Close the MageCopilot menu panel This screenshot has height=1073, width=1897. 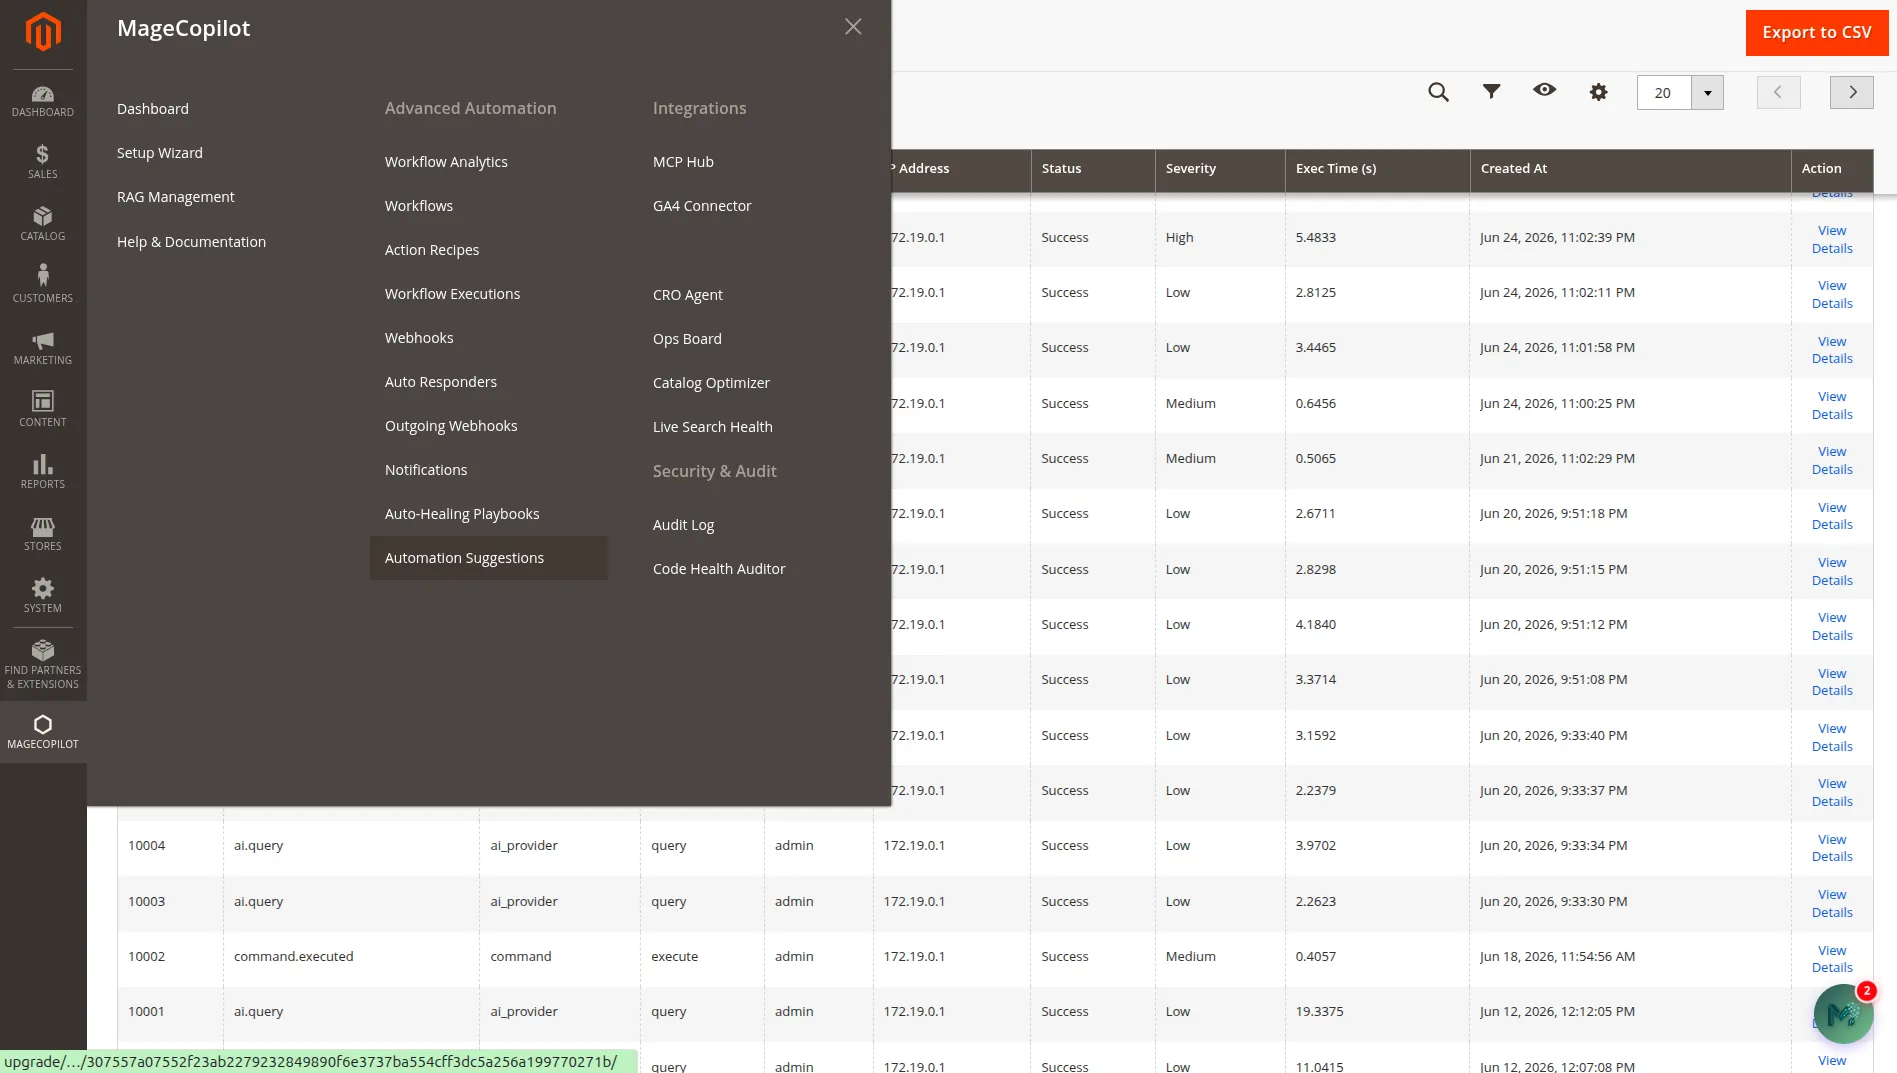pyautogui.click(x=853, y=27)
